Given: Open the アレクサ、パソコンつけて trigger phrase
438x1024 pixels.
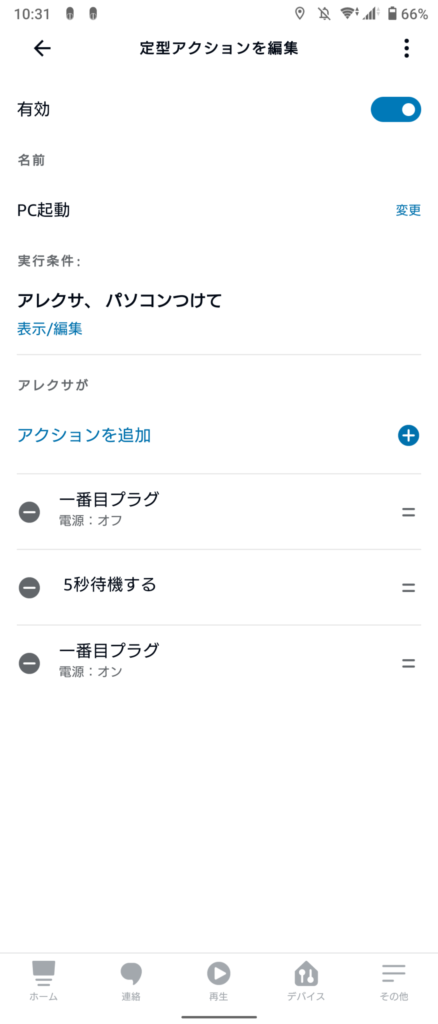Looking at the screenshot, I should (119, 300).
